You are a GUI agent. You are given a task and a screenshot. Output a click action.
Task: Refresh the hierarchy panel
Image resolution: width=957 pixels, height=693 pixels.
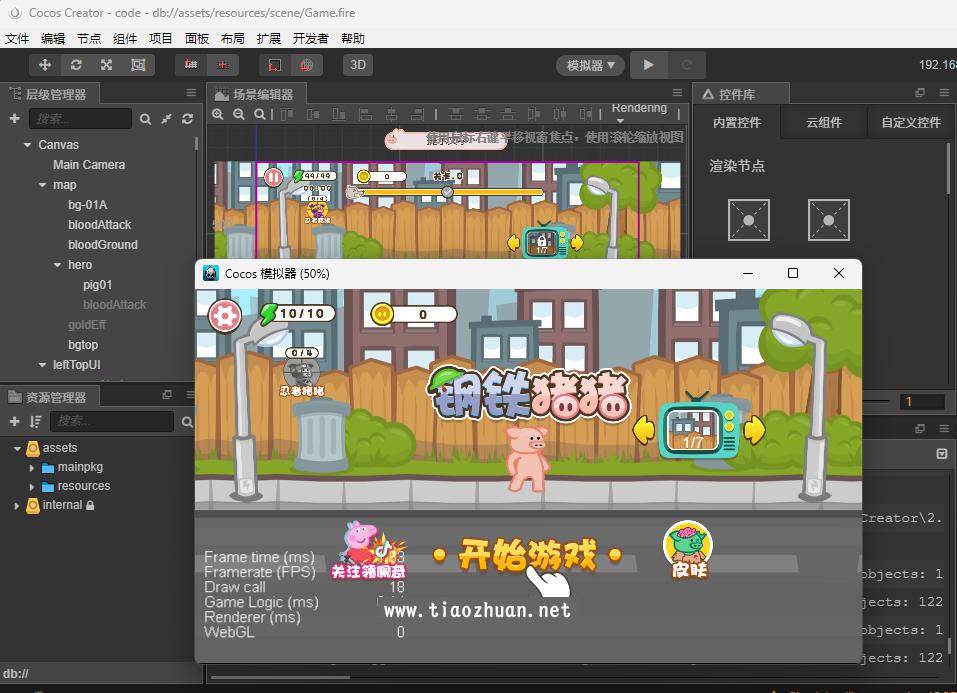(187, 119)
